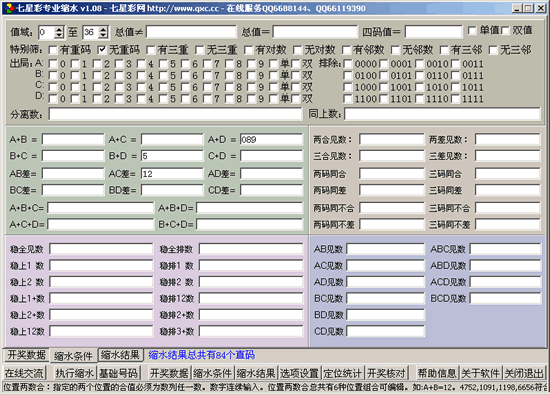Switch to the 开奖数据 tab
Viewport: 550px width, 395px height.
point(26,355)
